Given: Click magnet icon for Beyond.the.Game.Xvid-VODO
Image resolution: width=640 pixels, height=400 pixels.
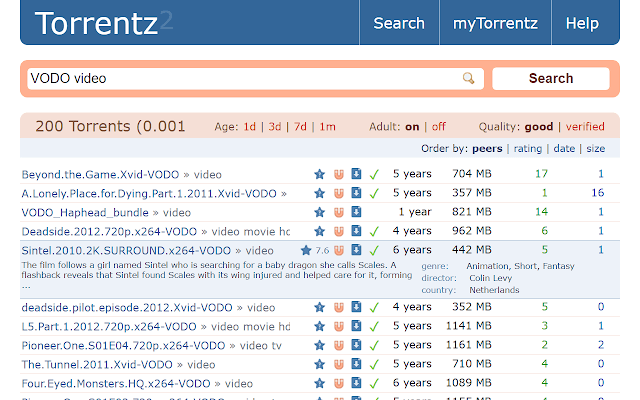Looking at the screenshot, I should tap(339, 174).
